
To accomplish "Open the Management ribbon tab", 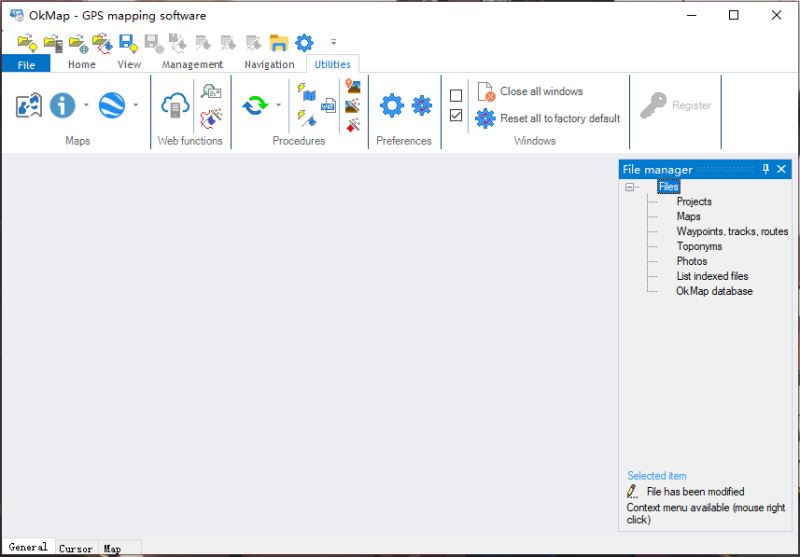I will coord(192,64).
